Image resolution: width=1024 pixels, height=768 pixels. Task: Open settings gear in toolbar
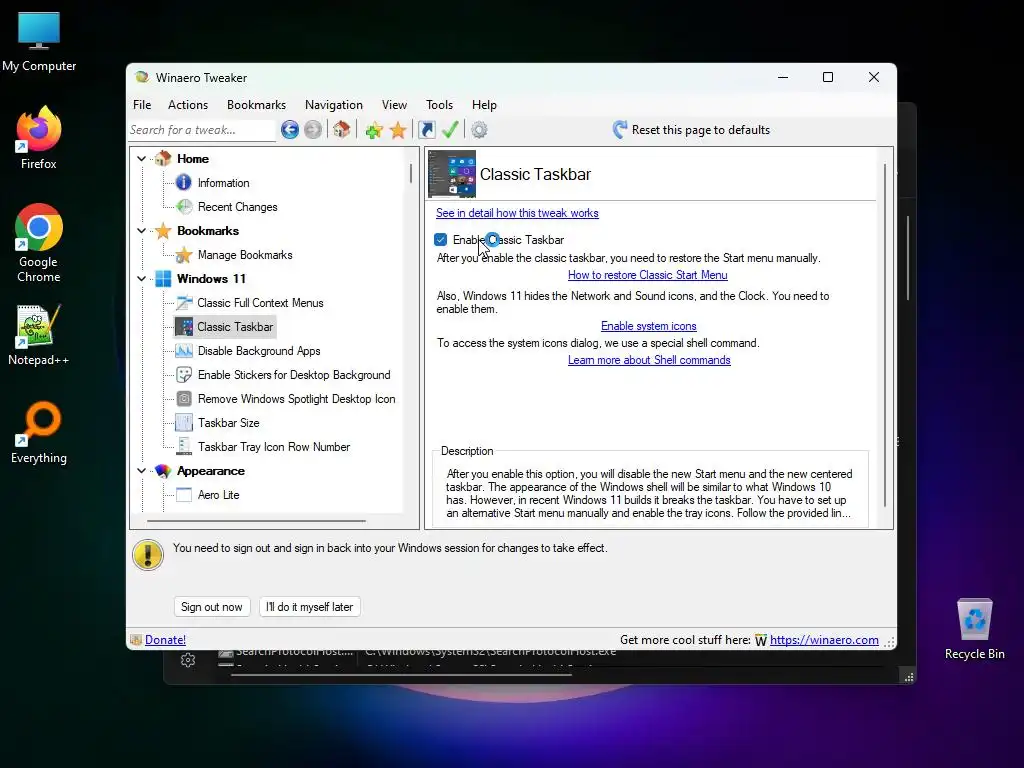[x=479, y=130]
